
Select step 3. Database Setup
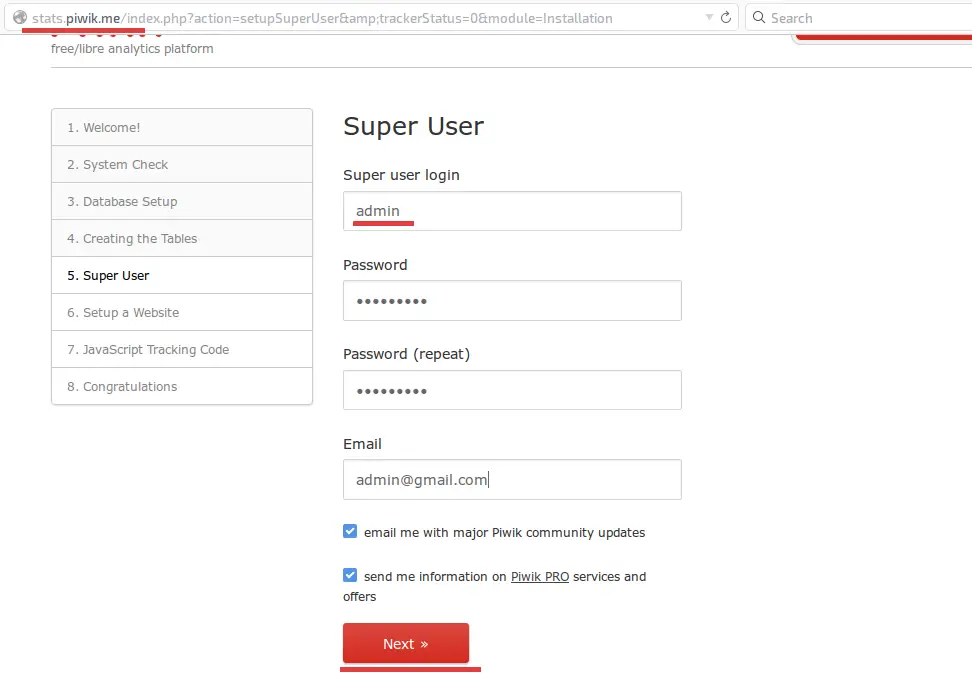182,202
